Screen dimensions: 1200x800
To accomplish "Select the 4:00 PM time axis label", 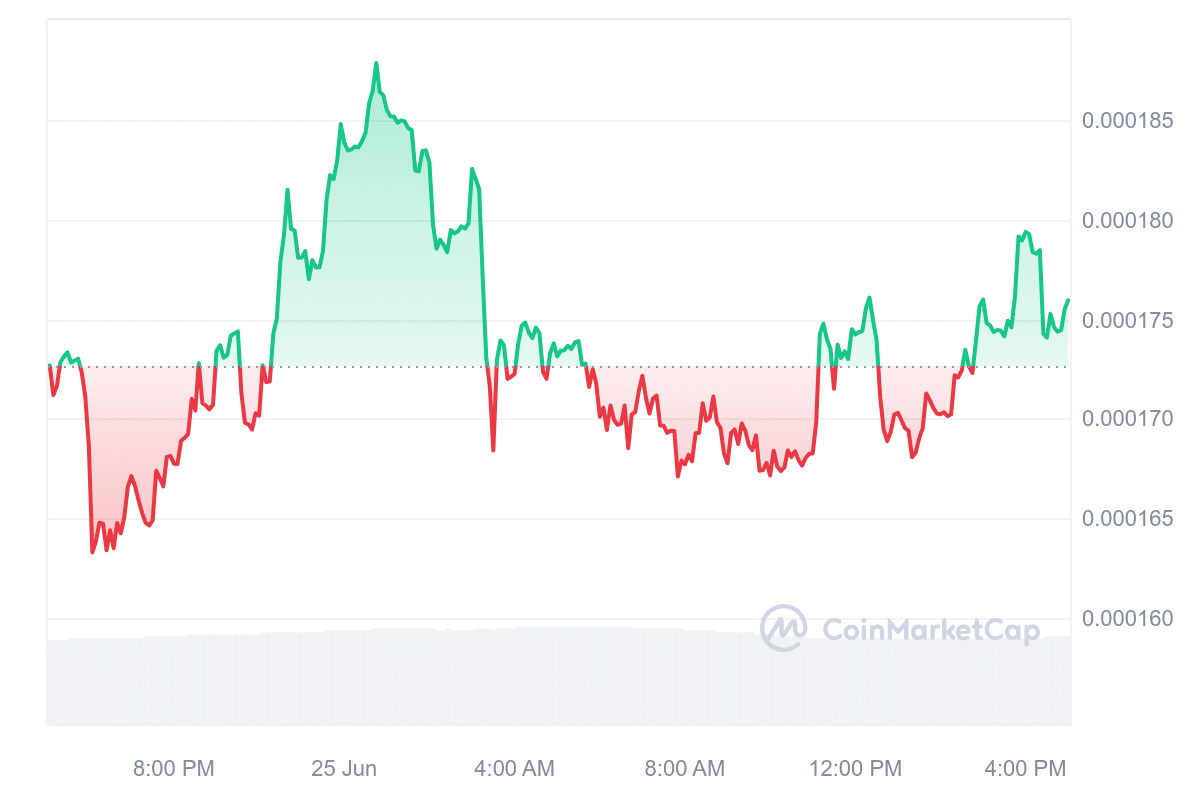I will [x=1025, y=768].
